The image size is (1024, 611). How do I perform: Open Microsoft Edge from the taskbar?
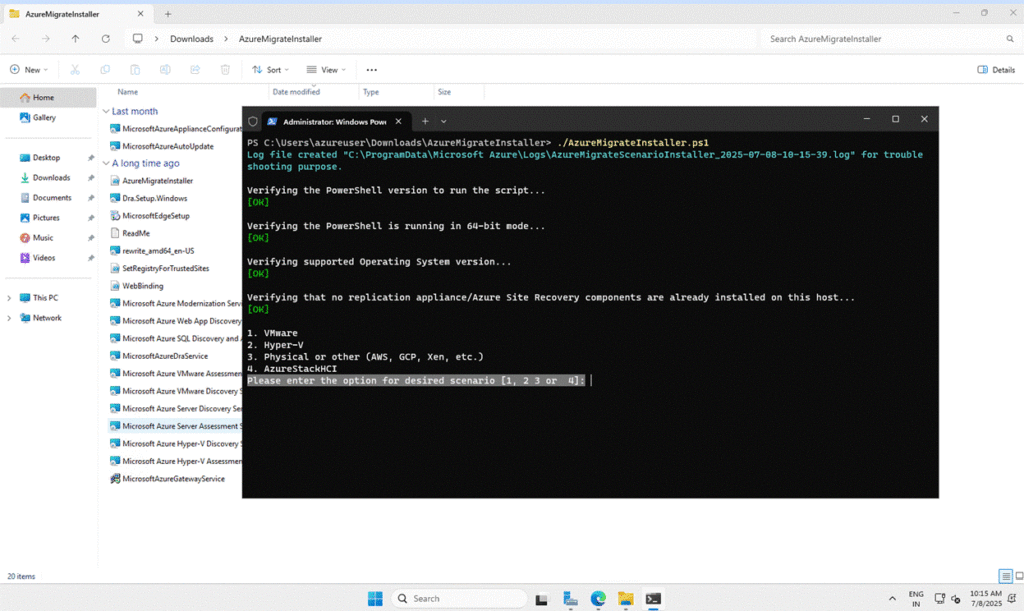coord(598,598)
